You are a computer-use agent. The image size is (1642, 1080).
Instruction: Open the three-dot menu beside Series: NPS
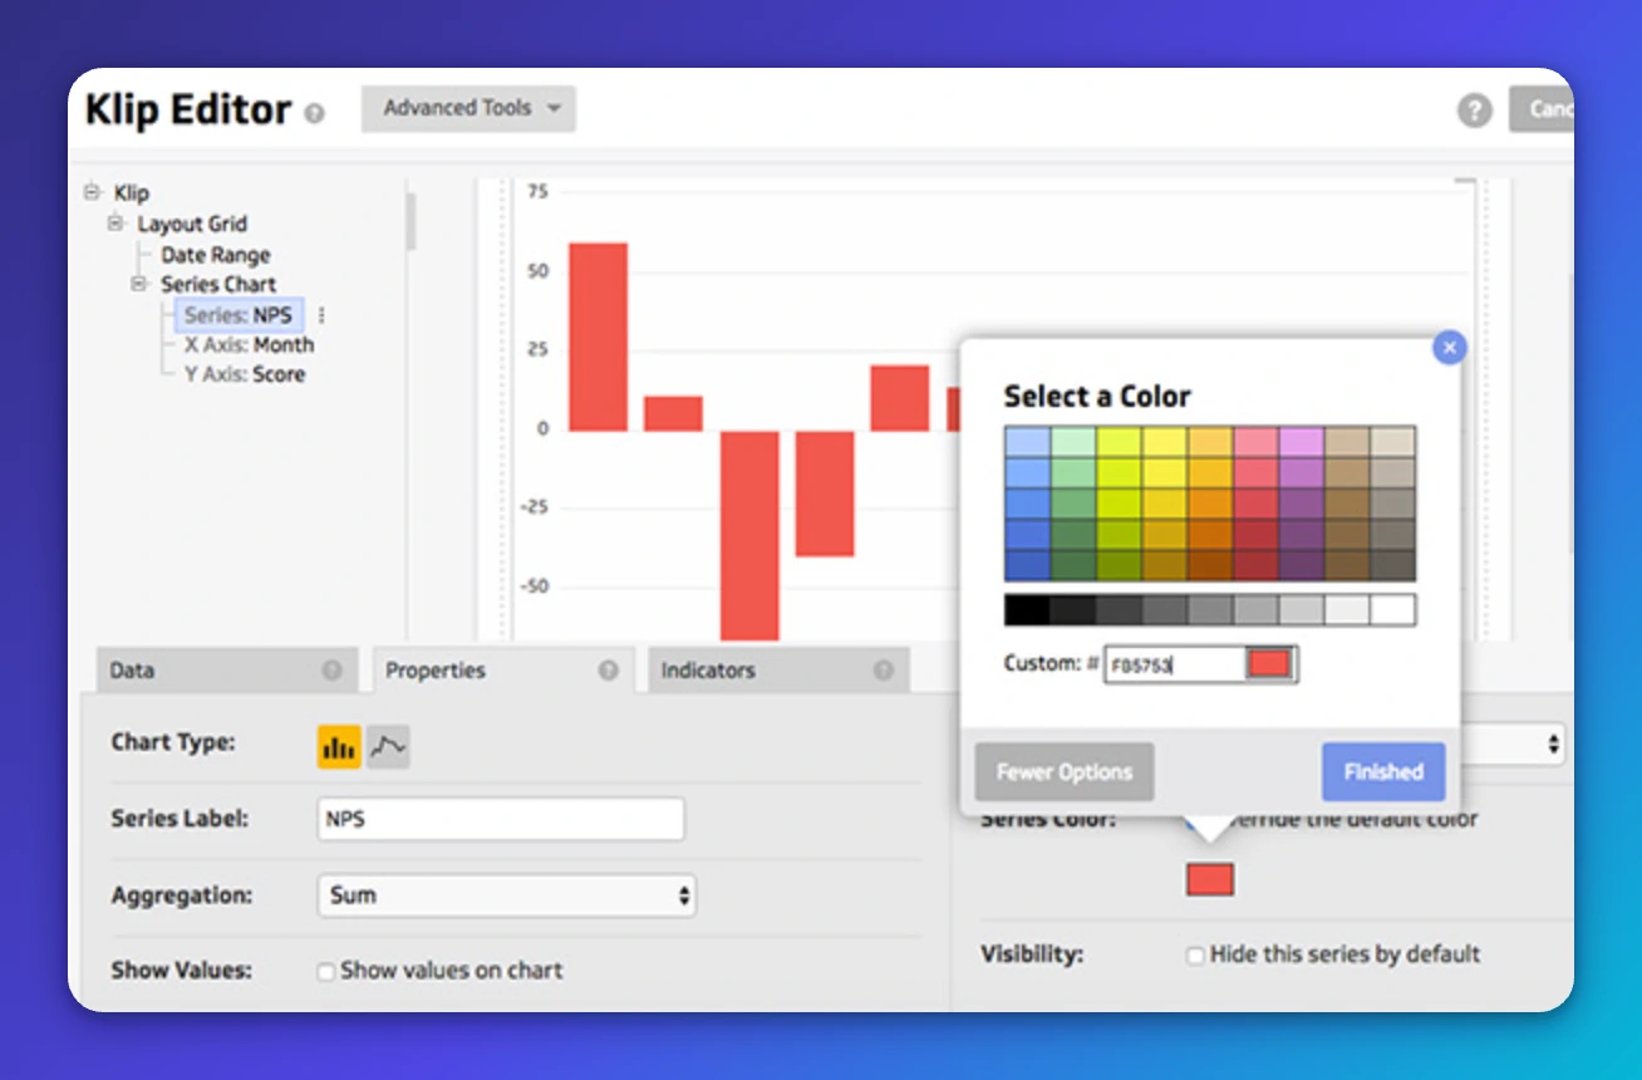click(321, 315)
